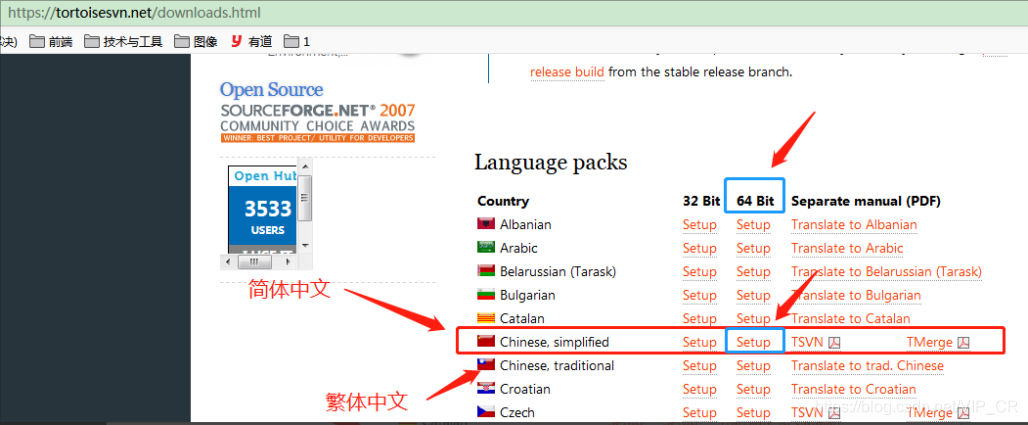The width and height of the screenshot is (1028, 425).
Task: Click Separate manual (PDF) column header
Action: tap(866, 201)
